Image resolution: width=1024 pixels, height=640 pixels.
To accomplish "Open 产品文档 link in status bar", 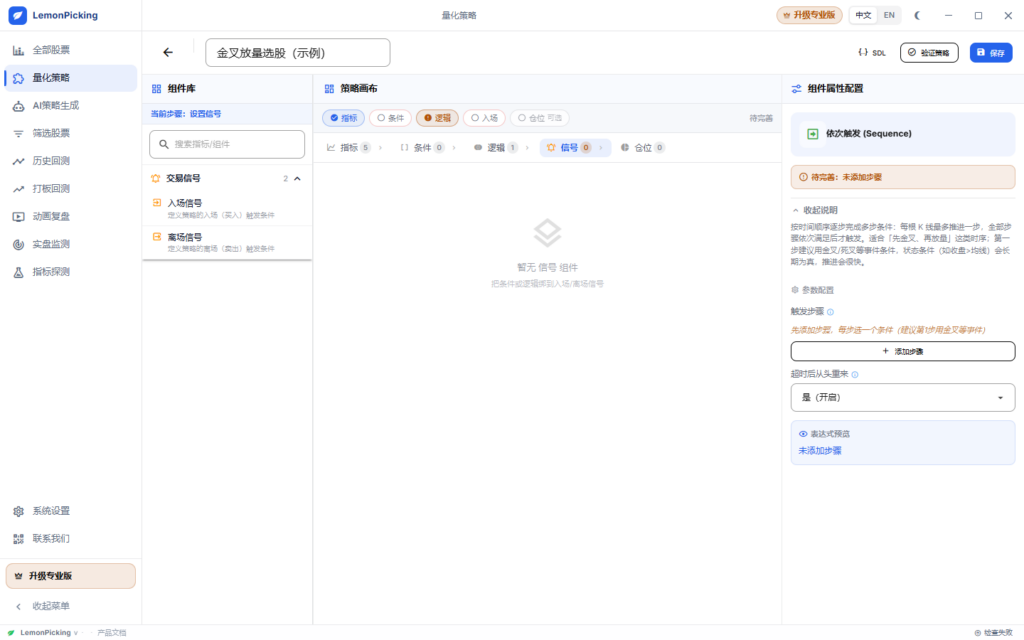I will [x=112, y=633].
